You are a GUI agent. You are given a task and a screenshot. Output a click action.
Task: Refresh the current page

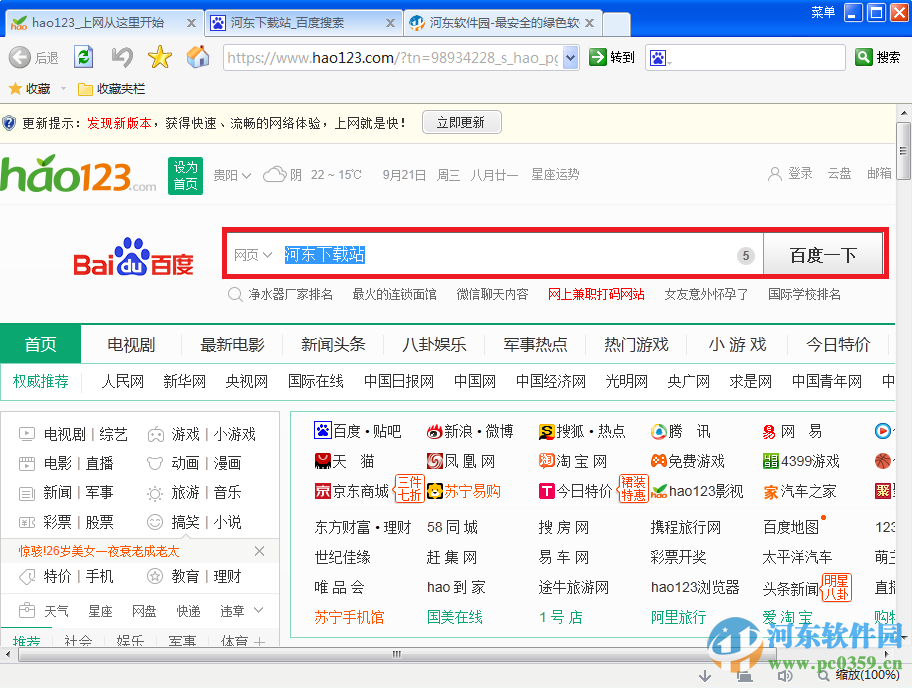tap(83, 57)
